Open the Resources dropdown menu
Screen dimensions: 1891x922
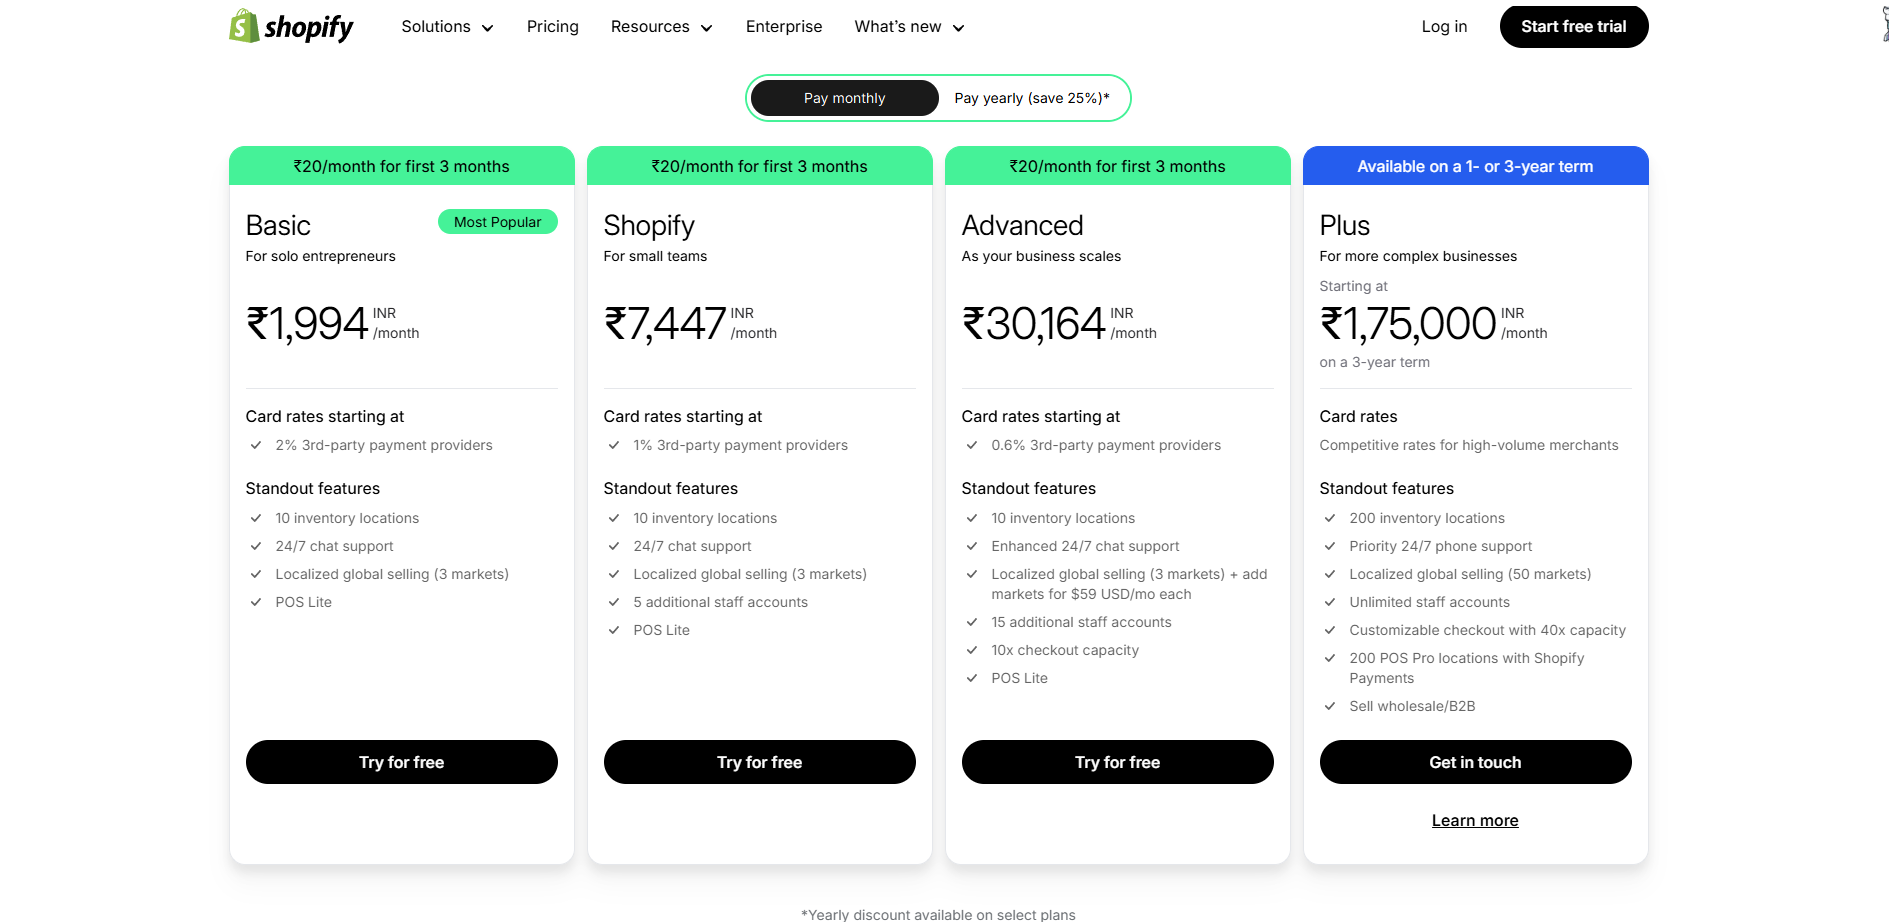(661, 27)
